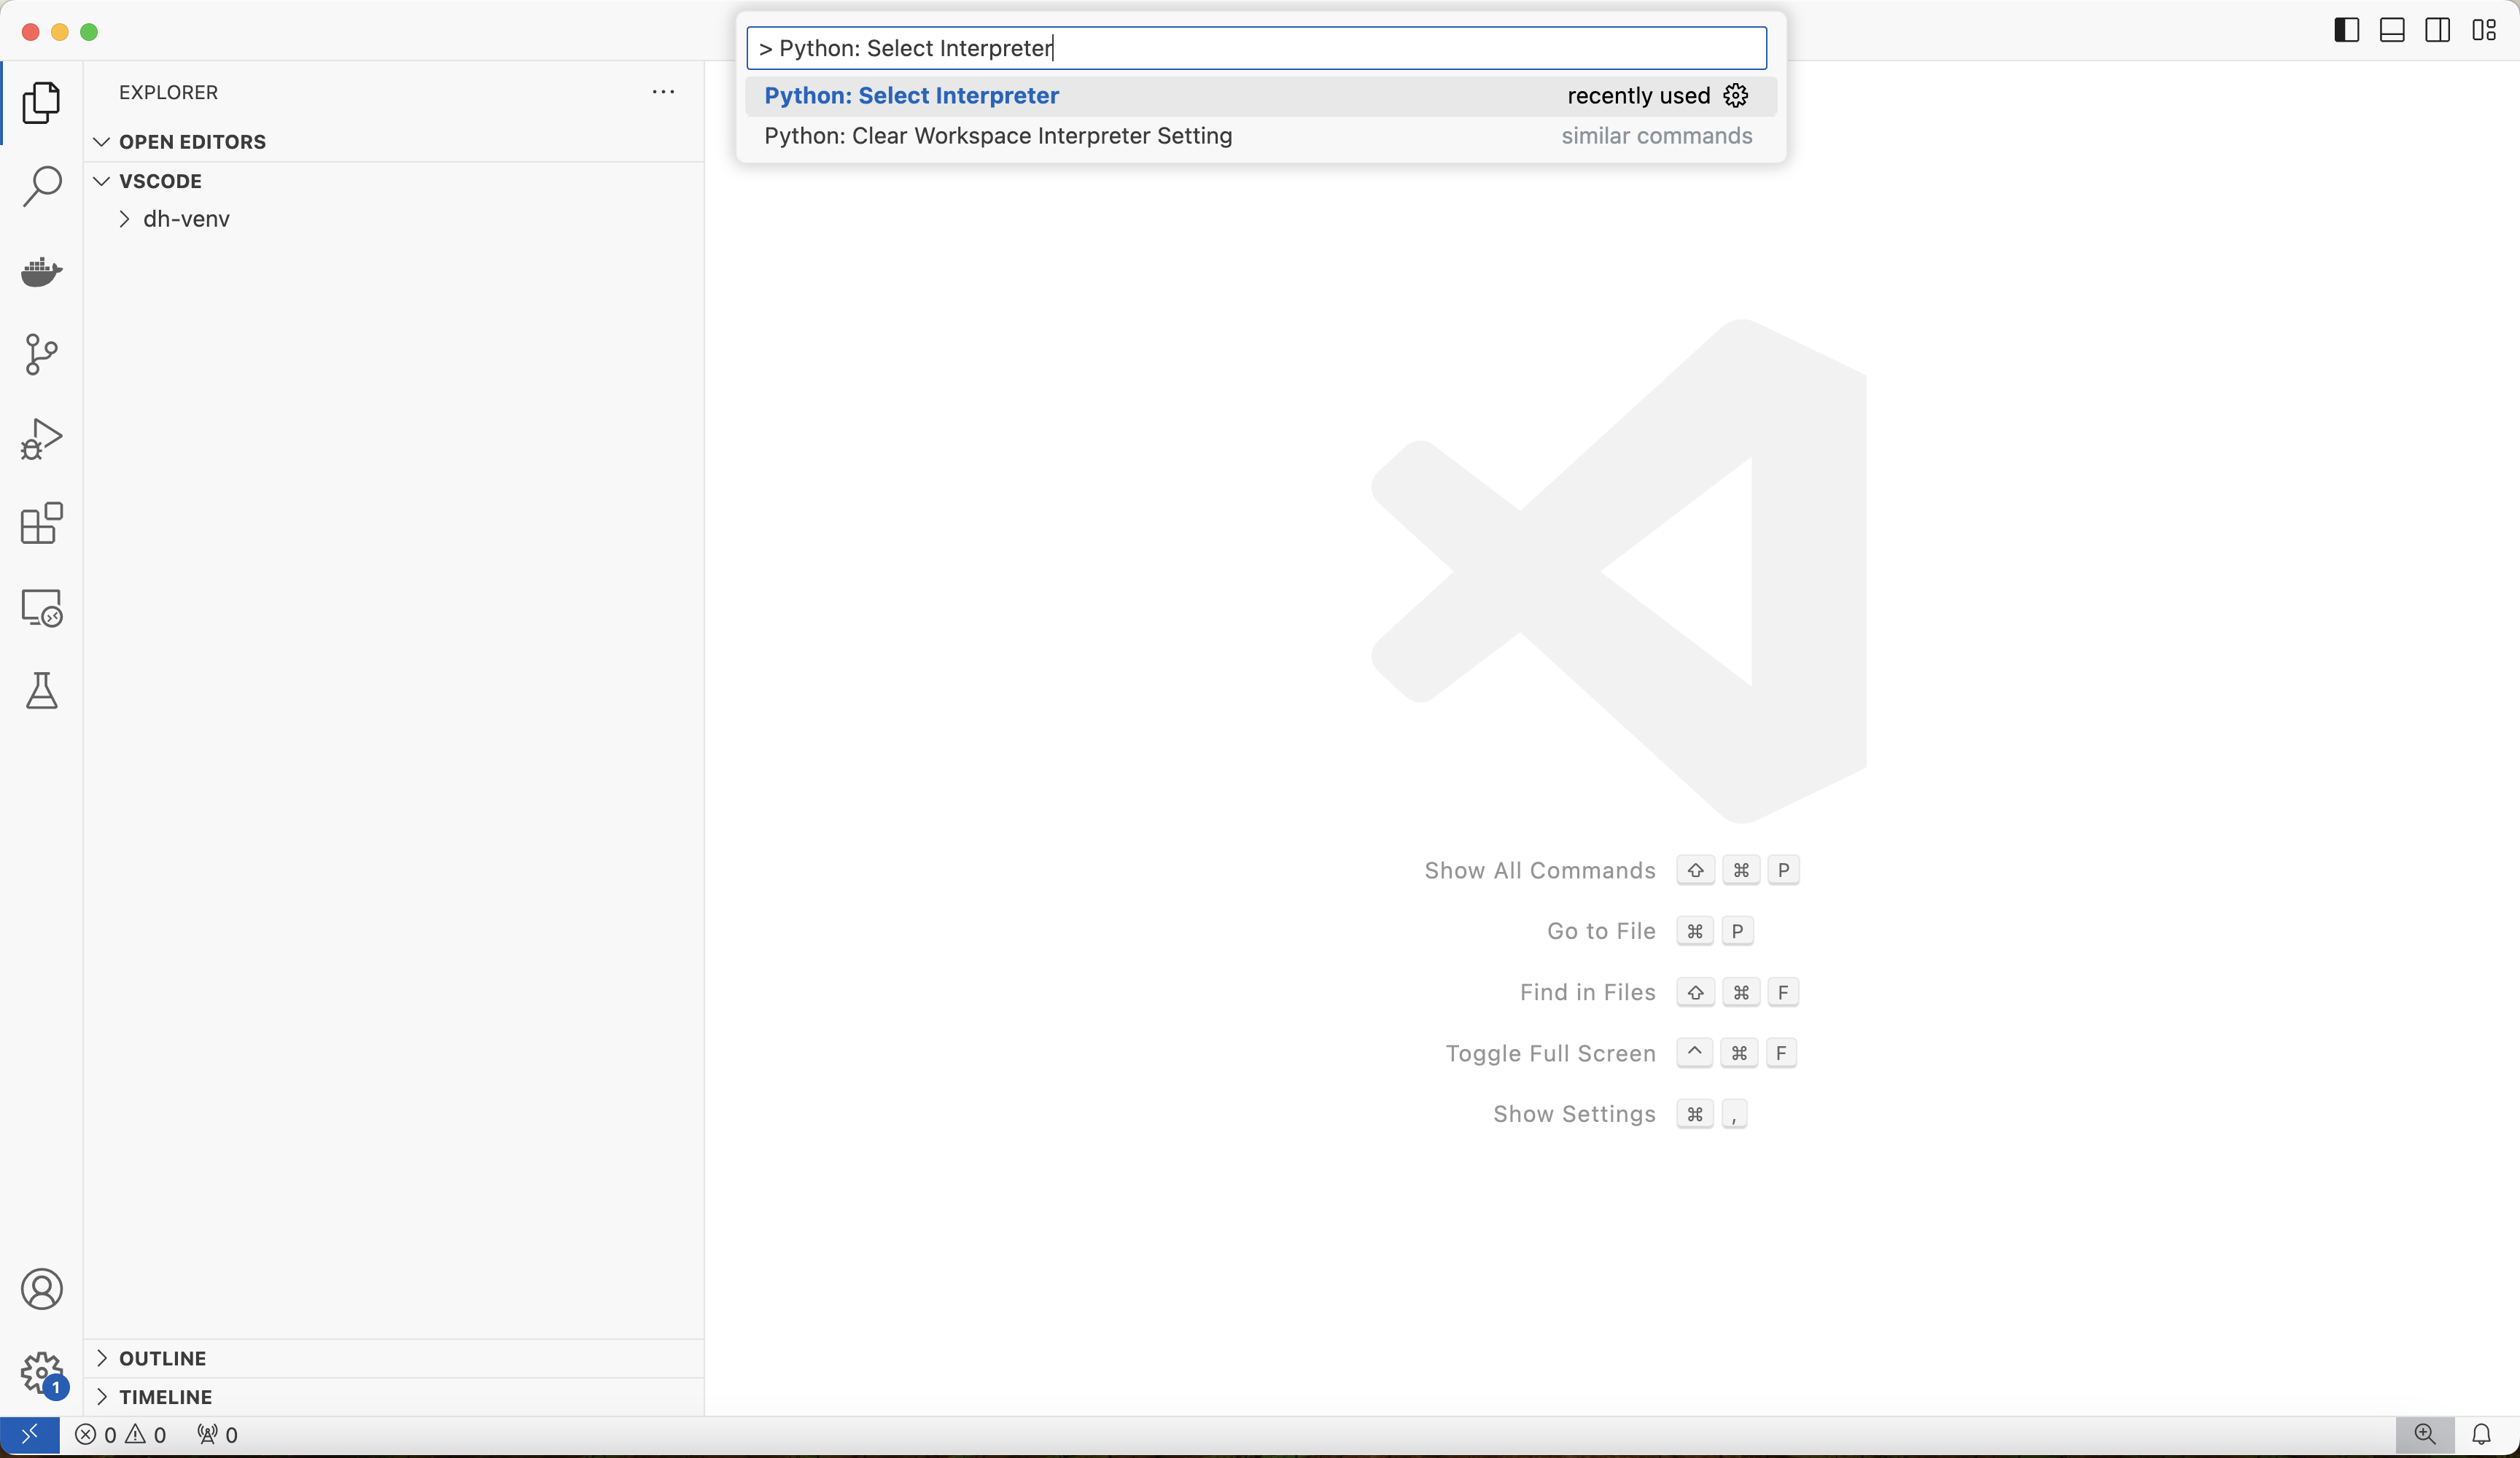Viewport: 2520px width, 1458px height.
Task: Open the Search view in activity bar
Action: point(41,187)
